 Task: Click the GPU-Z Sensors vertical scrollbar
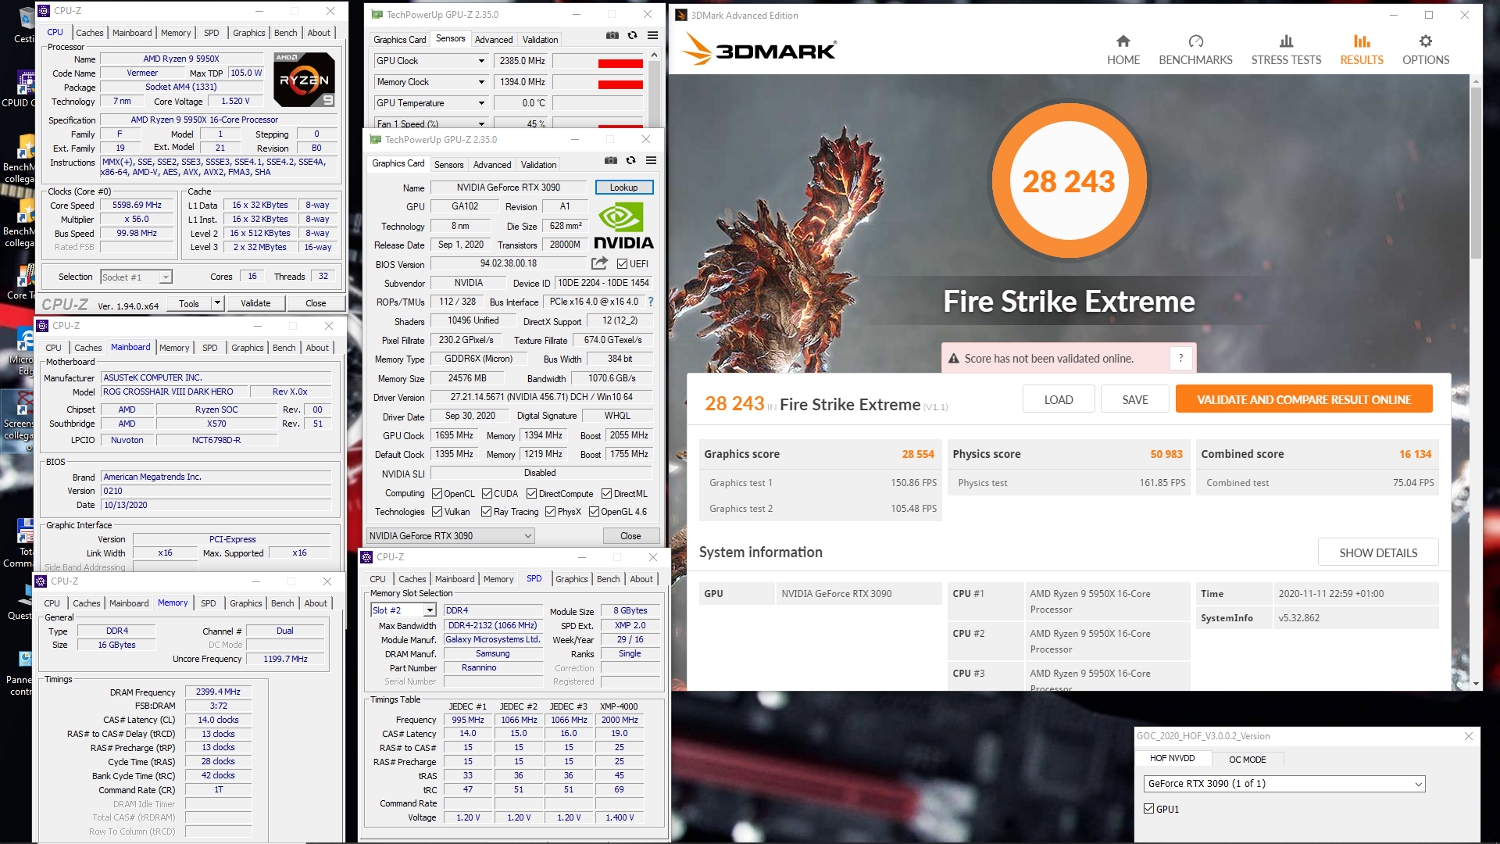[654, 88]
